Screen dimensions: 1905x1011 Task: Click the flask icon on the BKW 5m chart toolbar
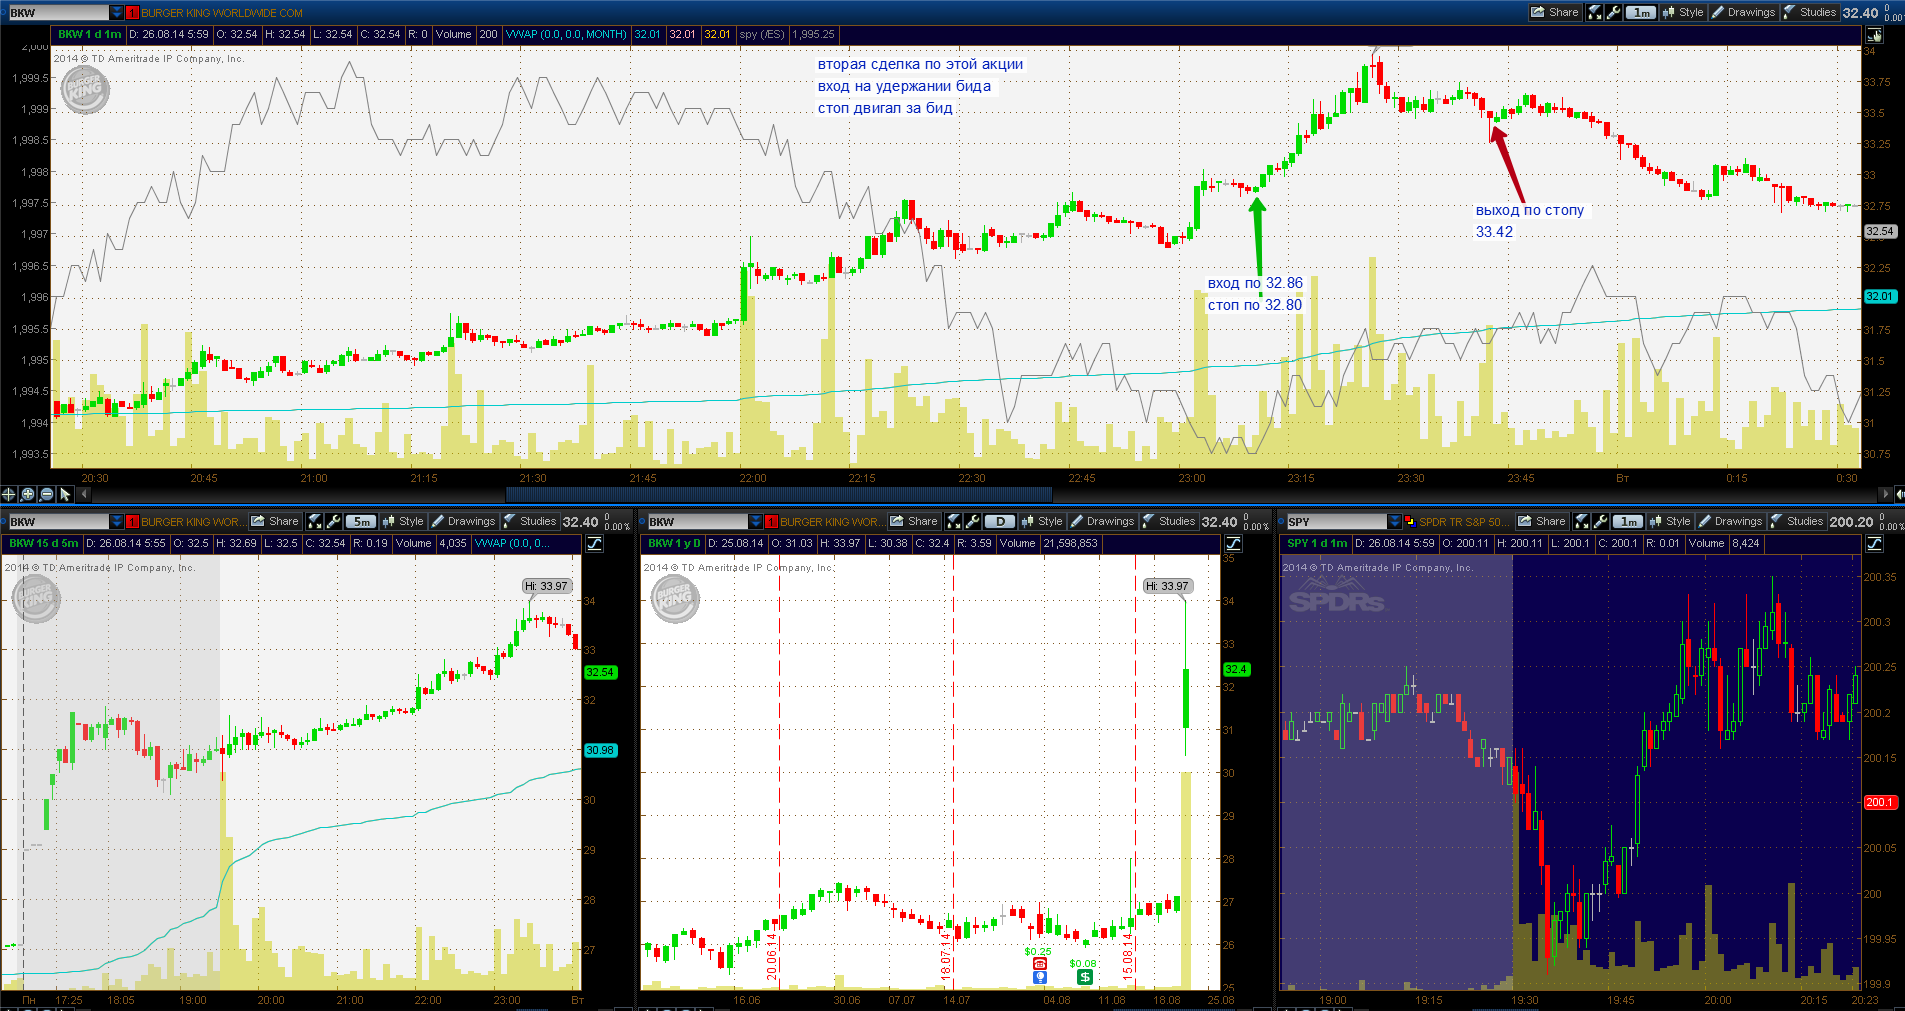point(315,521)
